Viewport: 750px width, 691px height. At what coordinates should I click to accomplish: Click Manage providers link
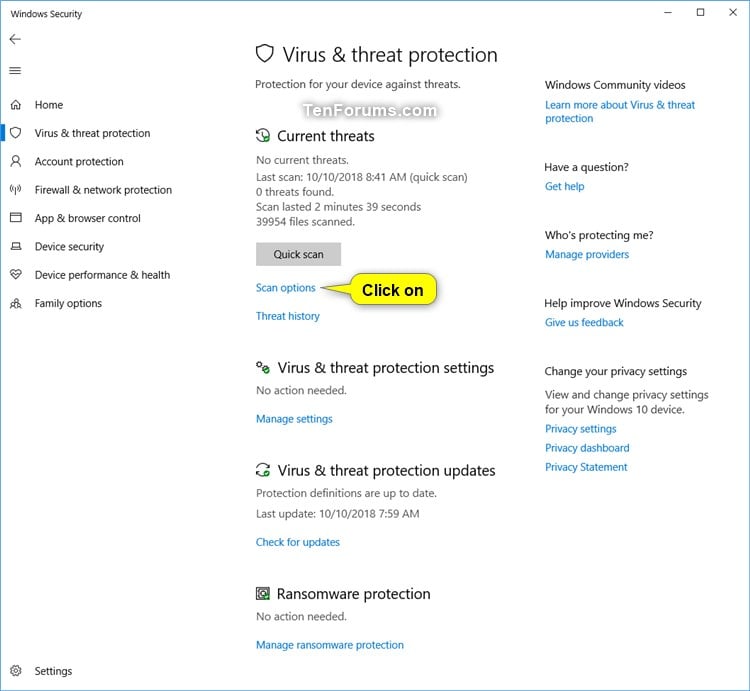click(x=587, y=254)
